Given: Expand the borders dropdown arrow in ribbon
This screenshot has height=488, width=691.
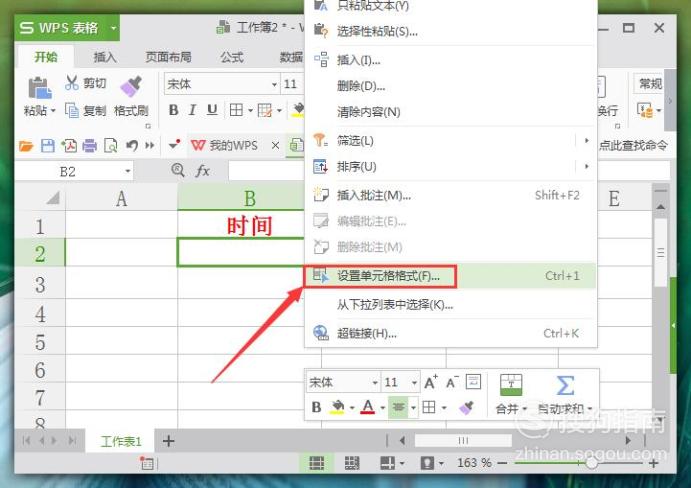Looking at the screenshot, I should point(250,110).
